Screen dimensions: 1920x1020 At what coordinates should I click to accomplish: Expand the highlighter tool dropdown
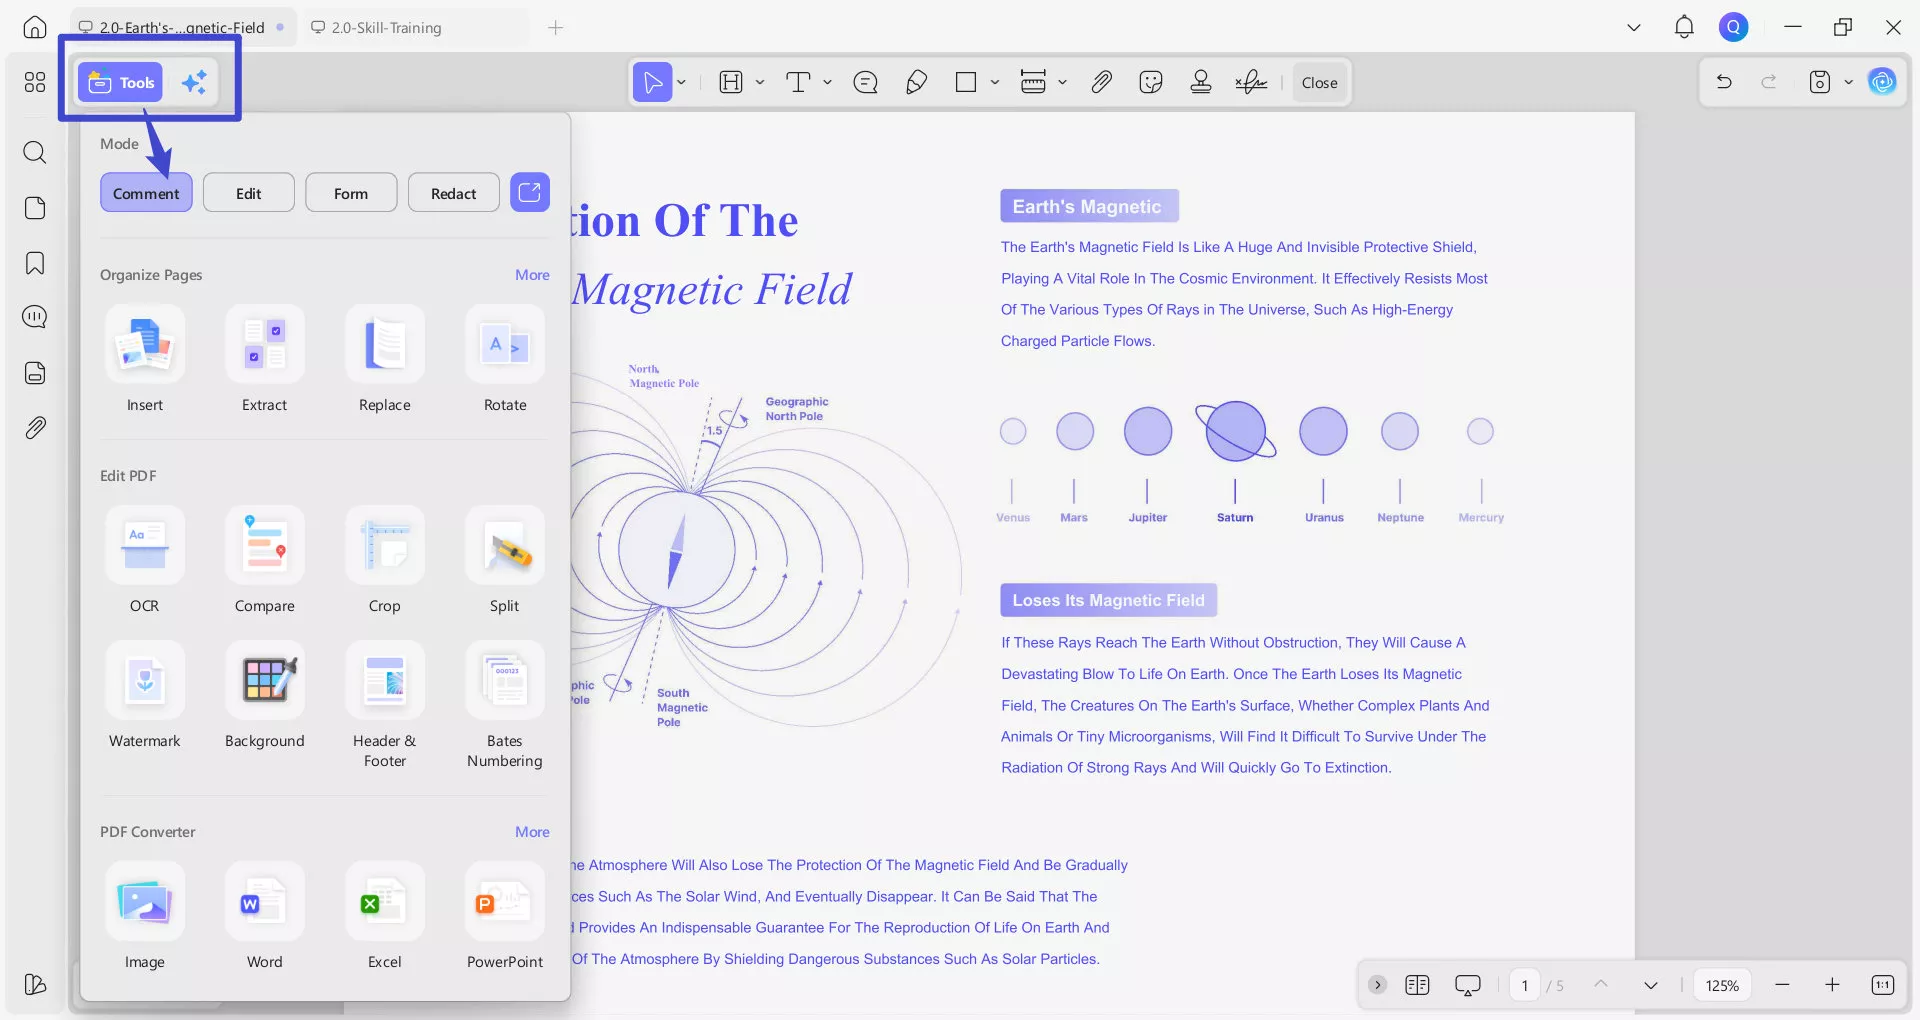[760, 82]
